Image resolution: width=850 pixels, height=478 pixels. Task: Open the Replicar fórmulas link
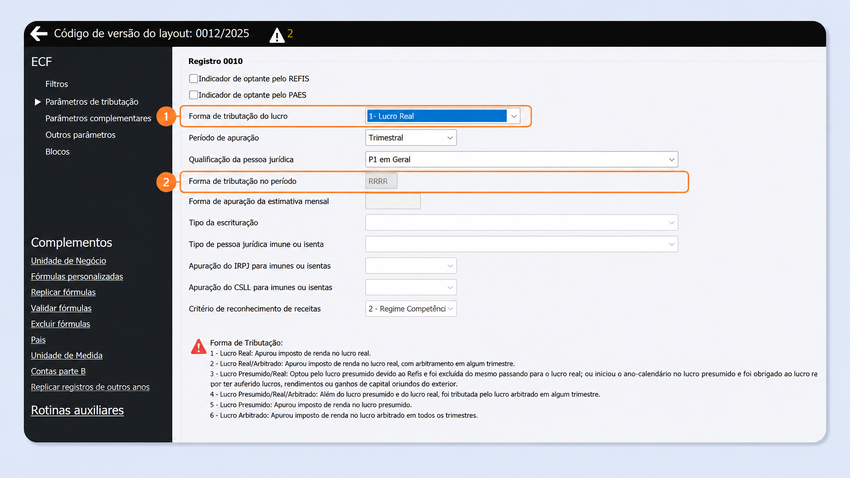click(x=63, y=292)
